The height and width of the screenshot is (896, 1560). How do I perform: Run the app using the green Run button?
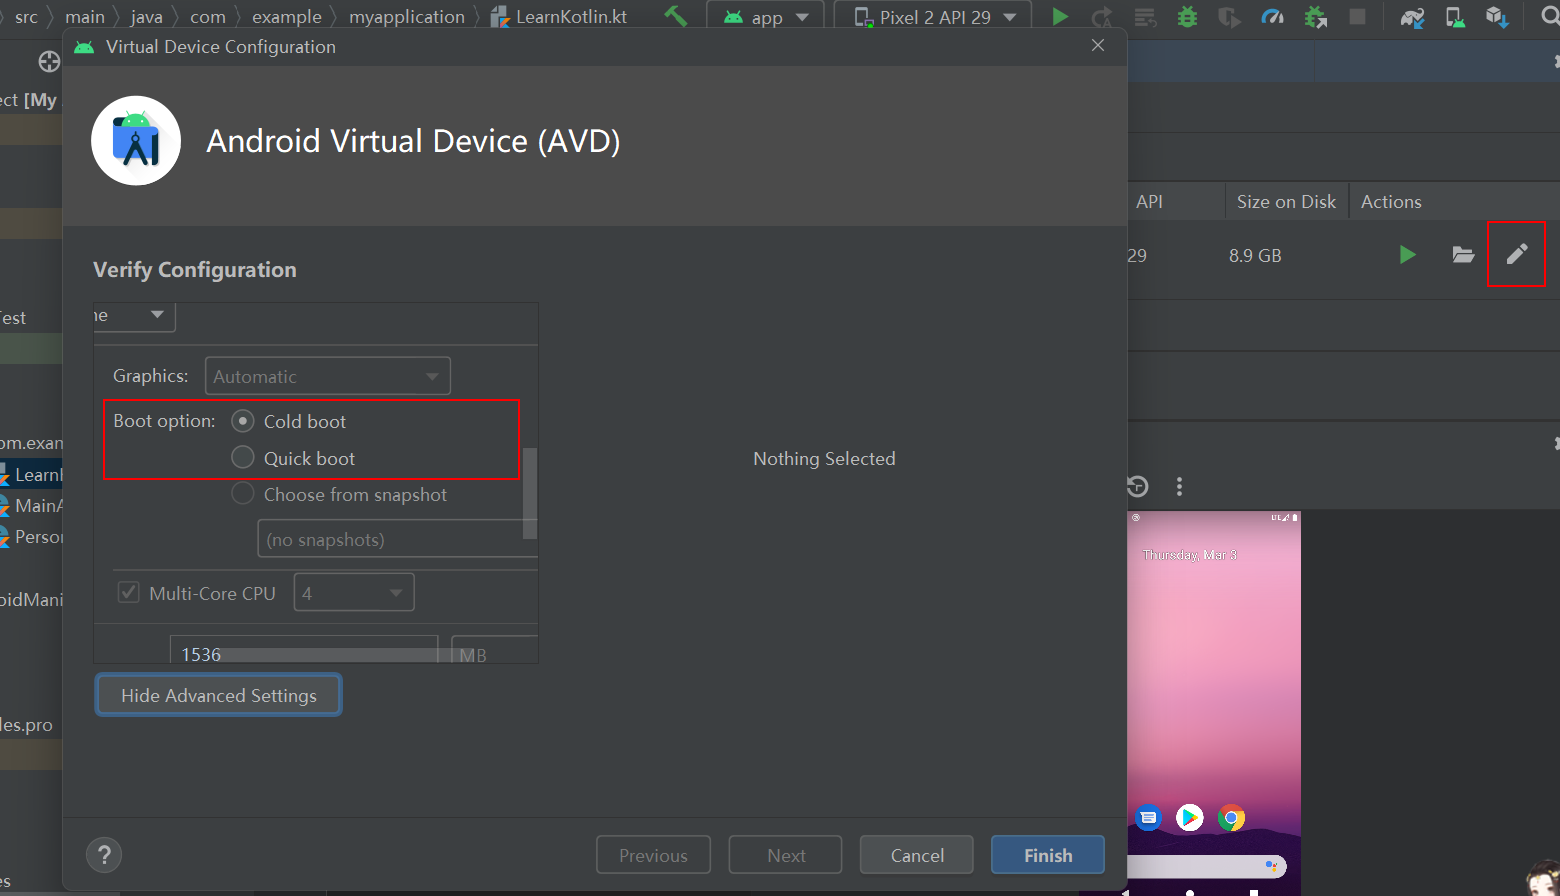click(x=1061, y=16)
